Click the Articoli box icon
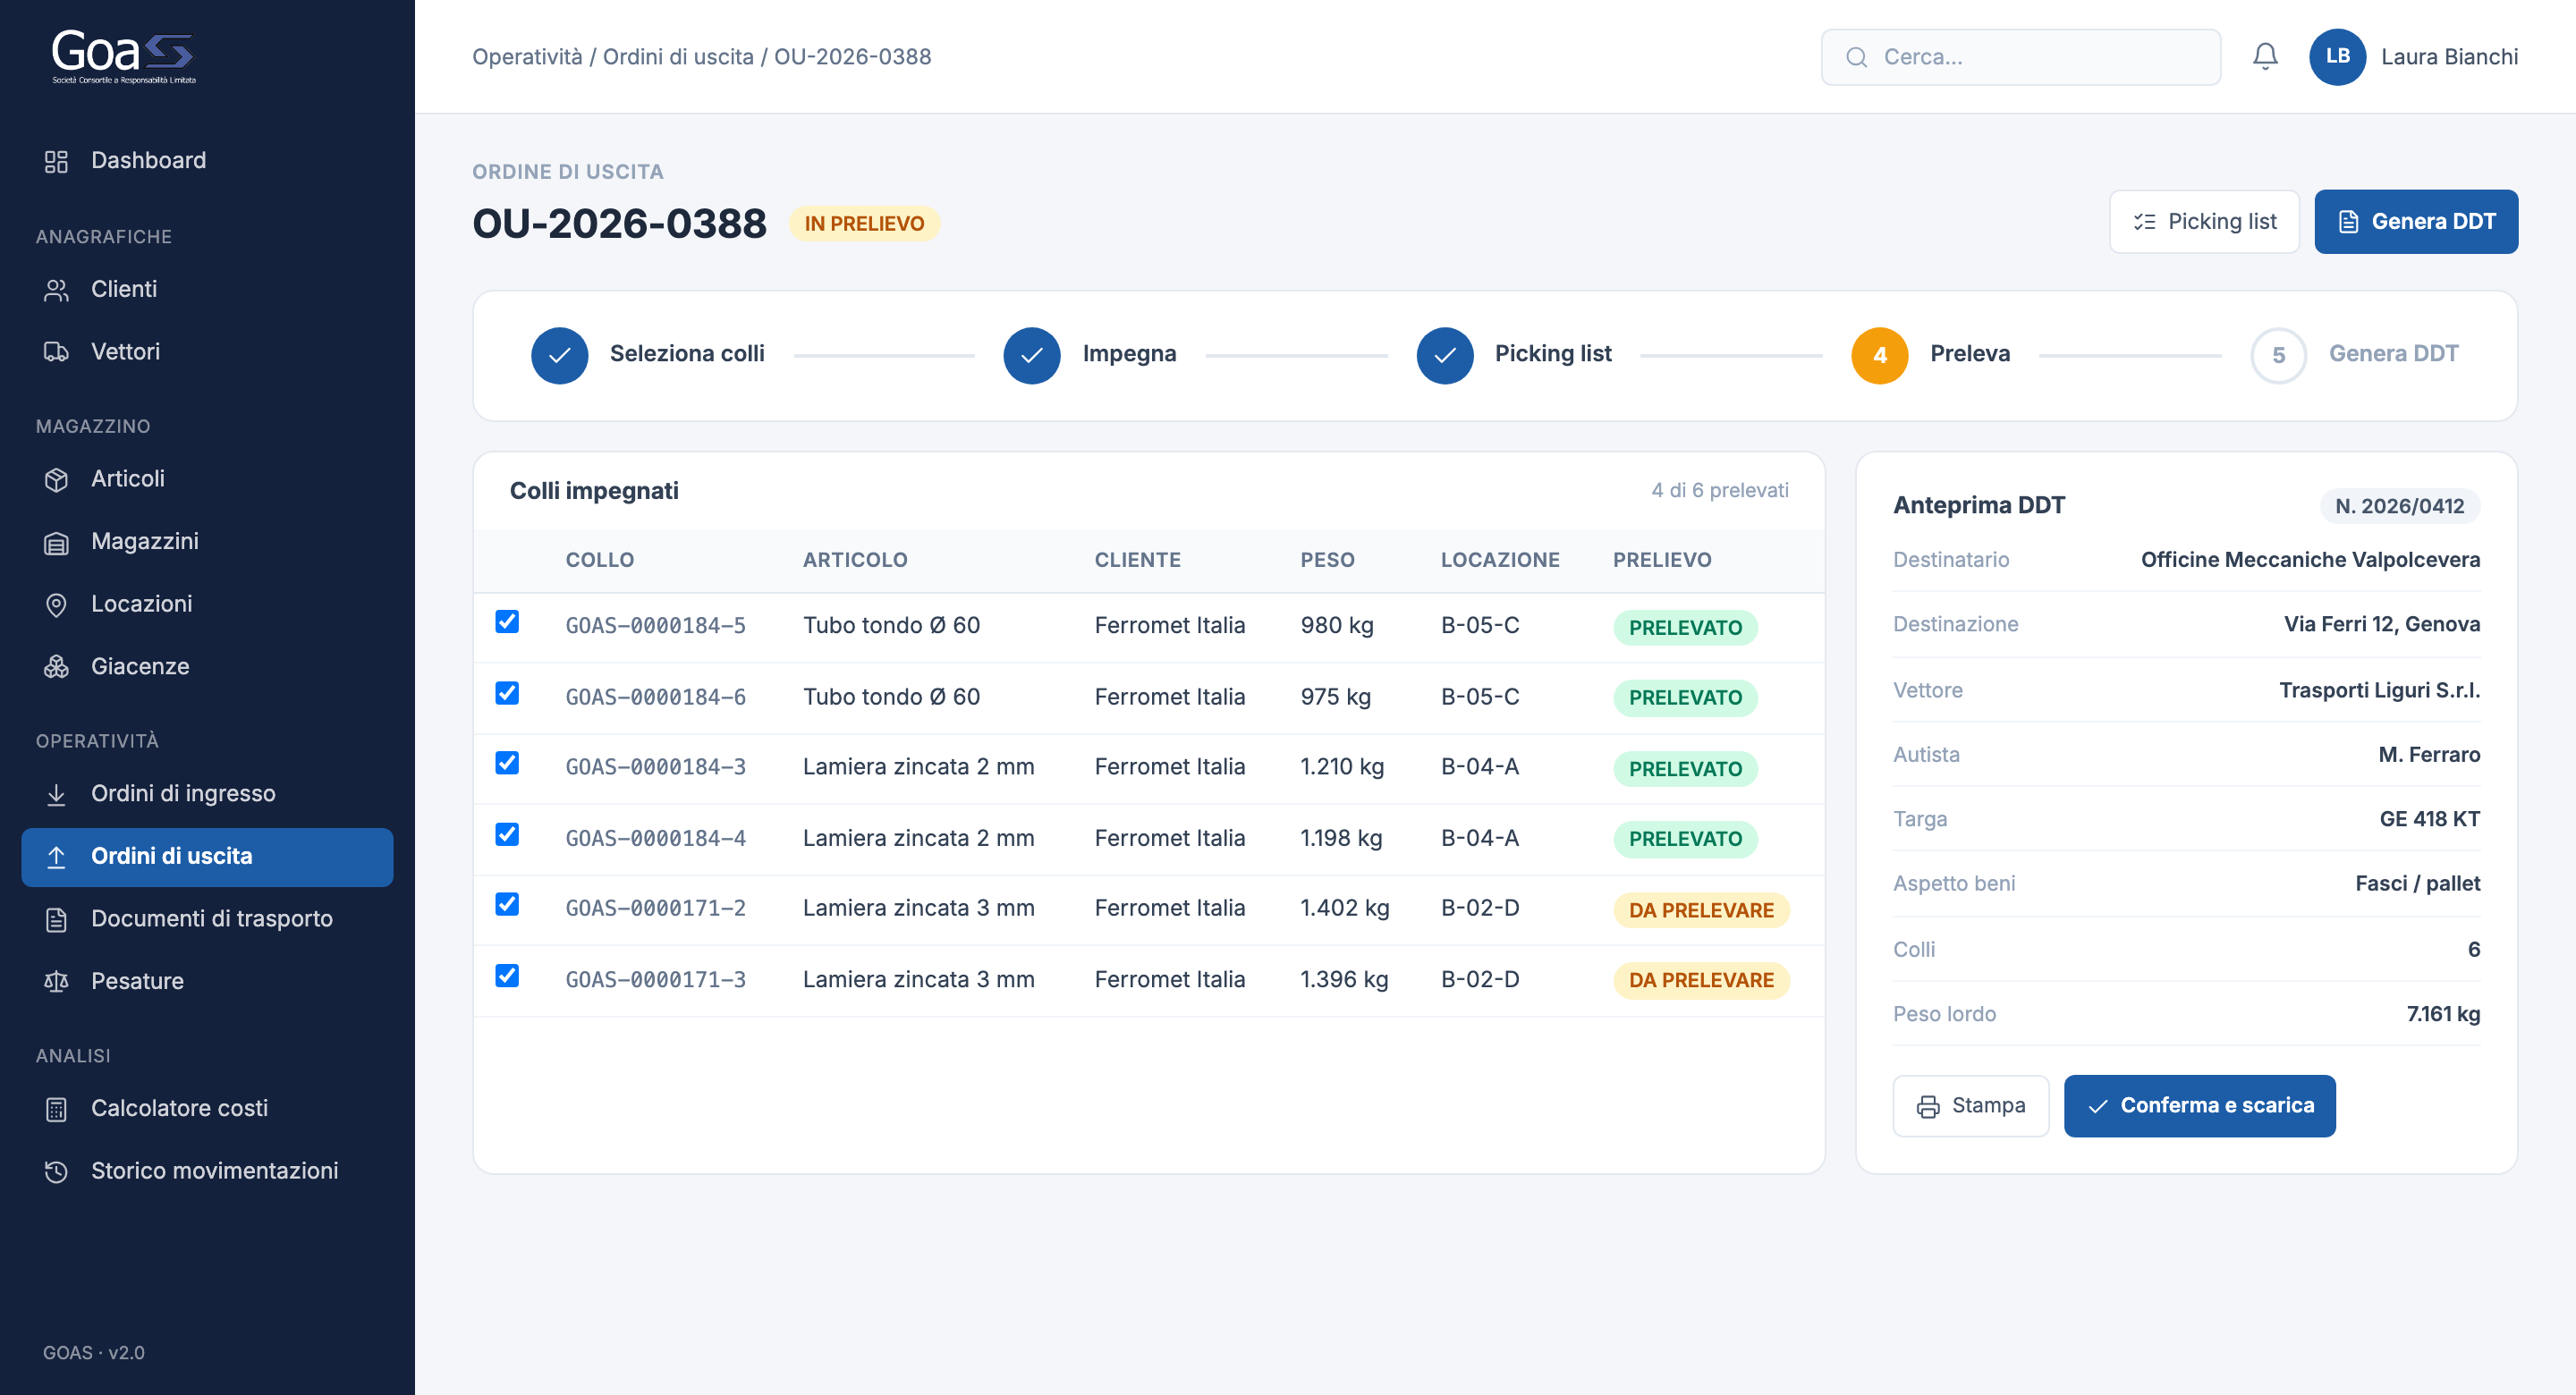The image size is (2576, 1395). (56, 479)
